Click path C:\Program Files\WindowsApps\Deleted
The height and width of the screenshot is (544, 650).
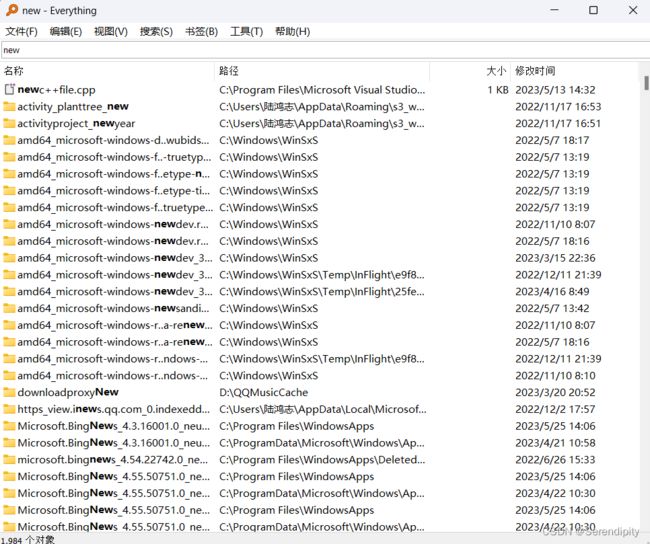[322, 460]
